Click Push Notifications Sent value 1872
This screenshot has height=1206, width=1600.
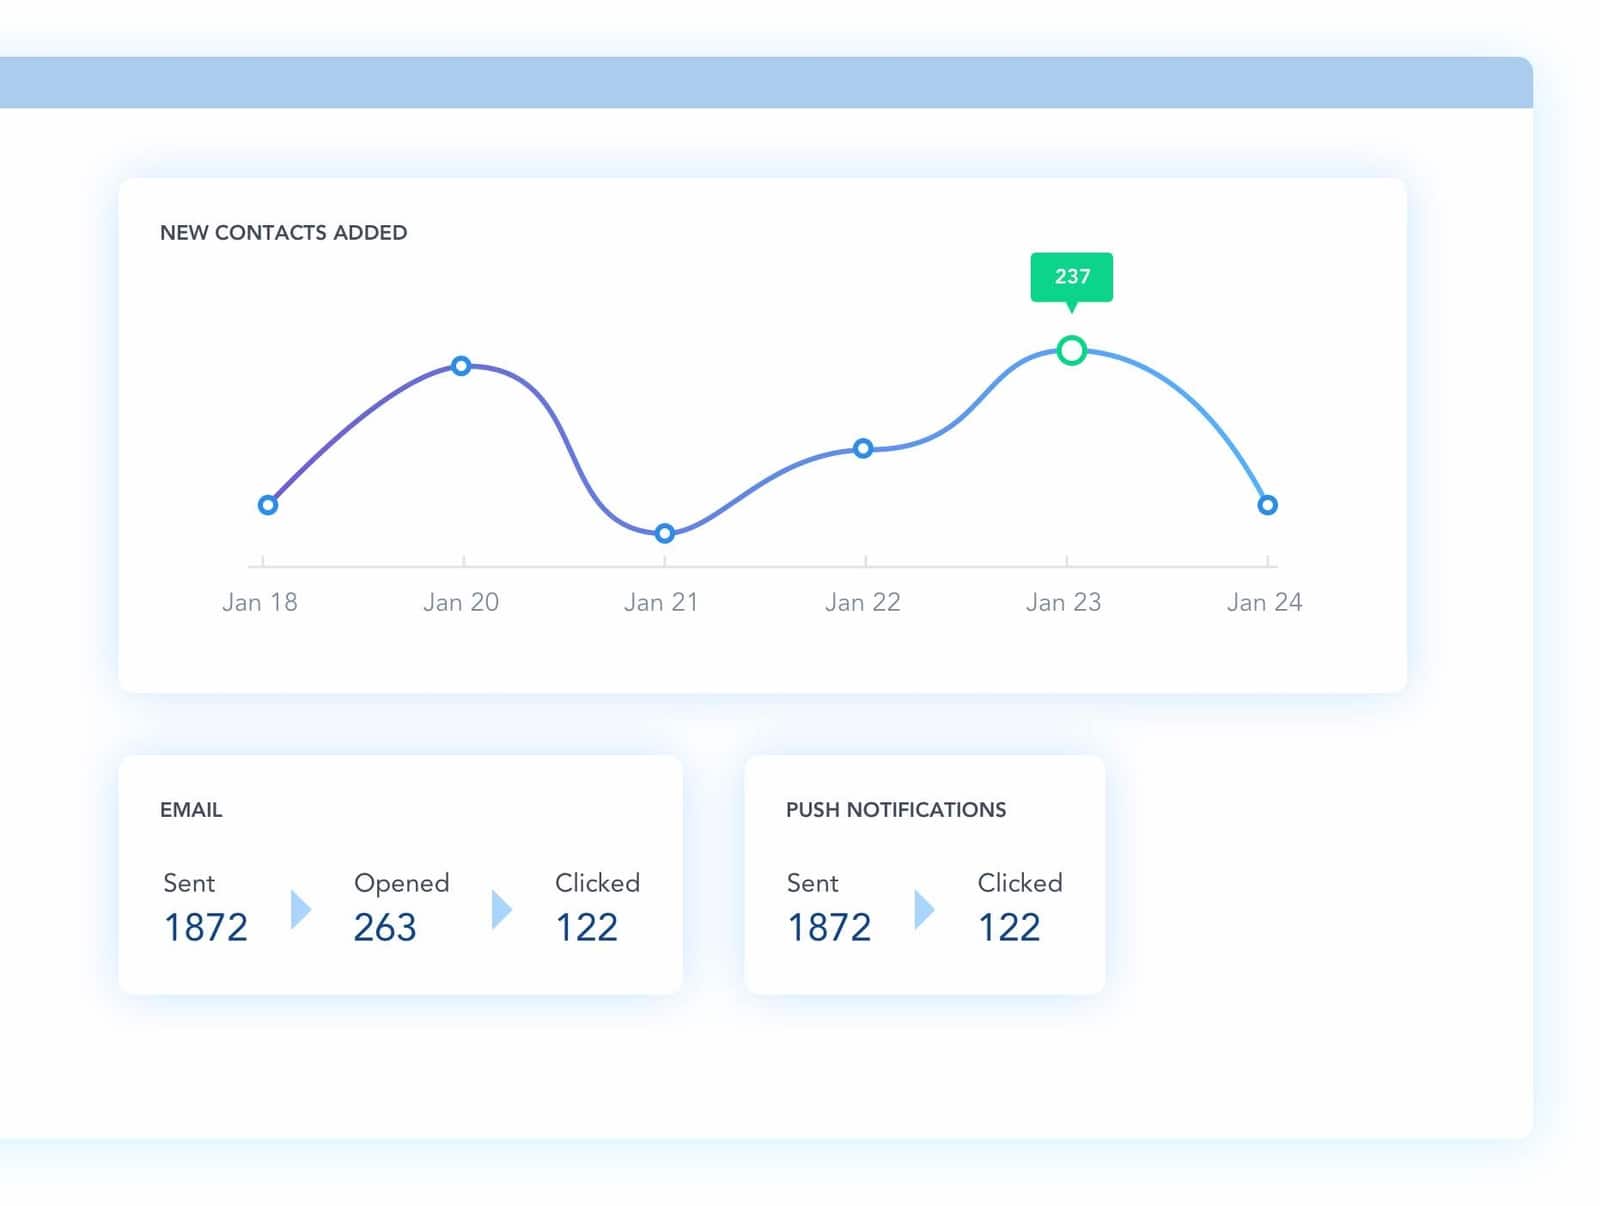click(x=830, y=928)
